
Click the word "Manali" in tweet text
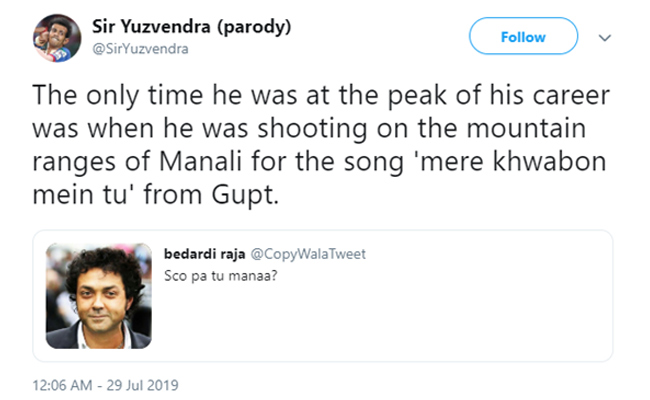pos(201,161)
